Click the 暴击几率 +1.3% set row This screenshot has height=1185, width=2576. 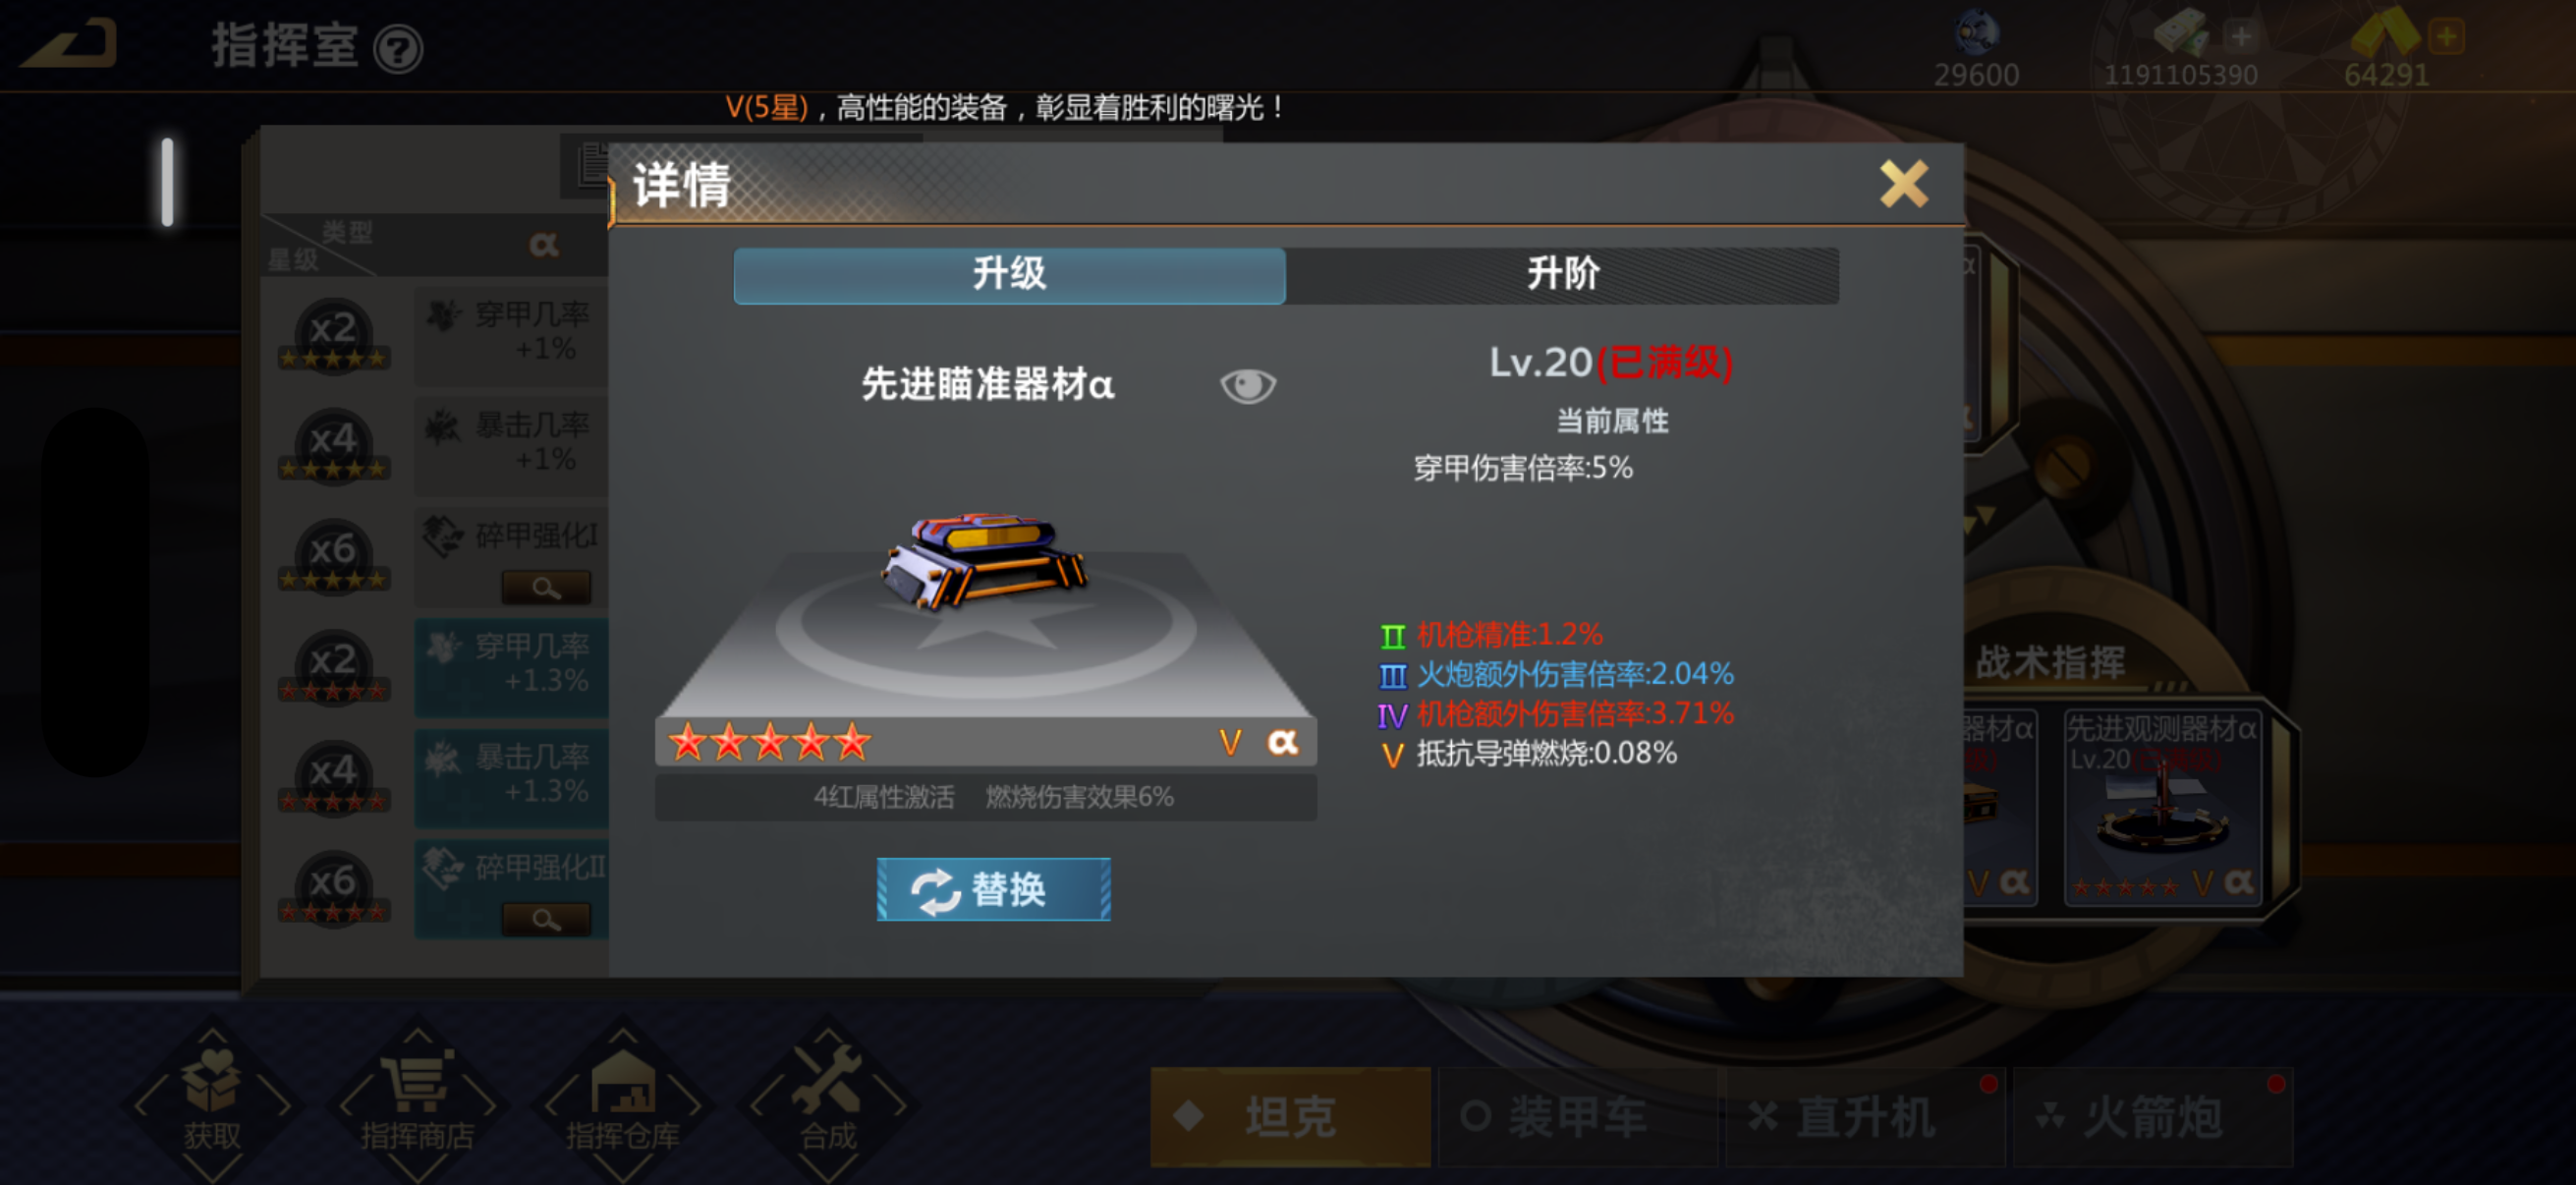[511, 776]
